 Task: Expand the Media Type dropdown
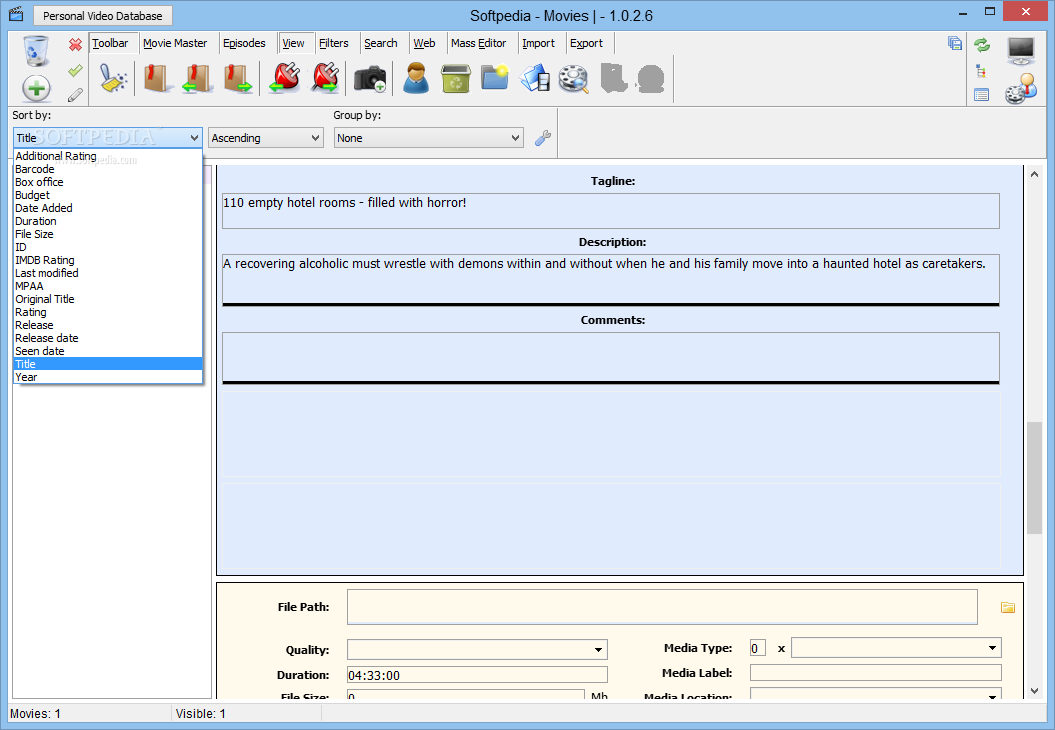coord(992,648)
